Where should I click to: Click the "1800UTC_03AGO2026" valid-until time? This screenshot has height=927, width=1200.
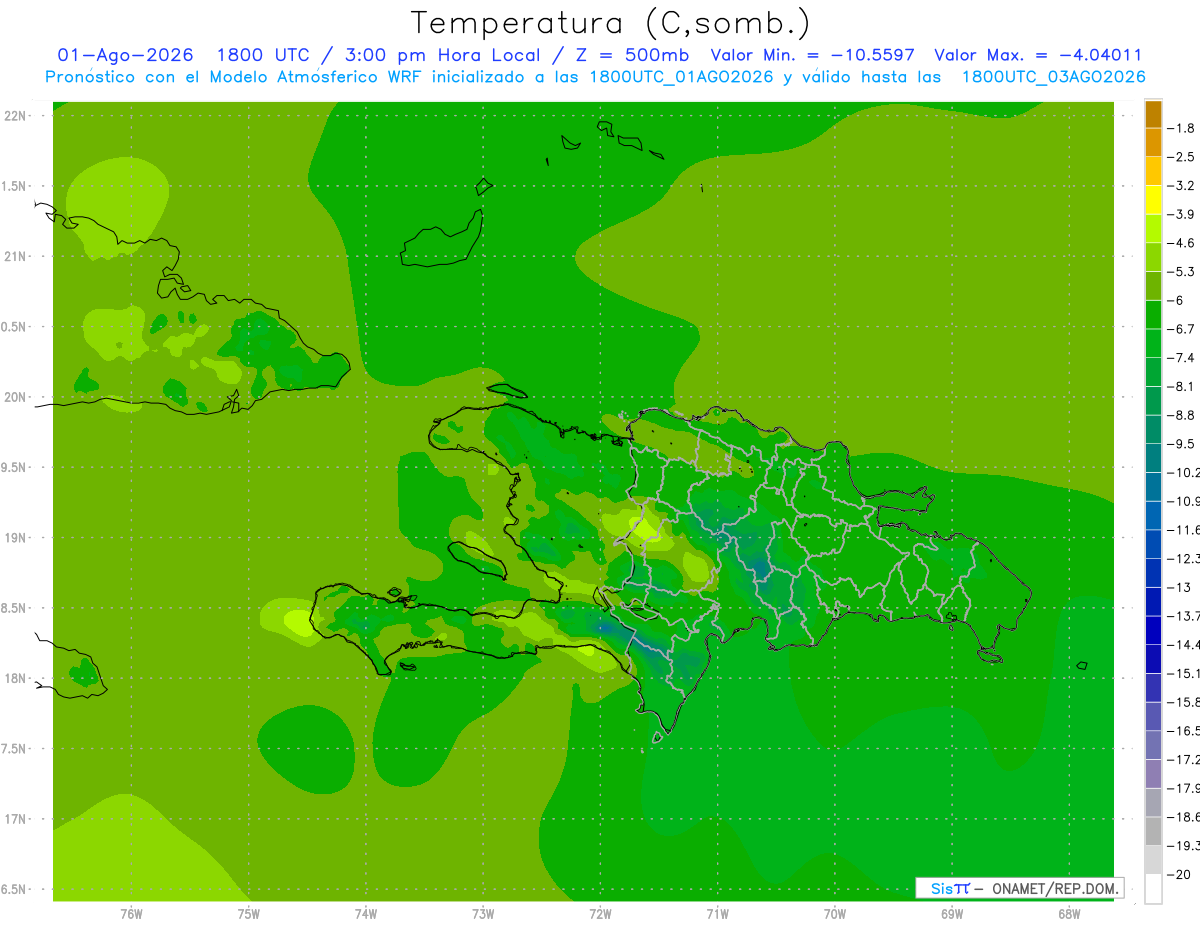tap(1053, 77)
